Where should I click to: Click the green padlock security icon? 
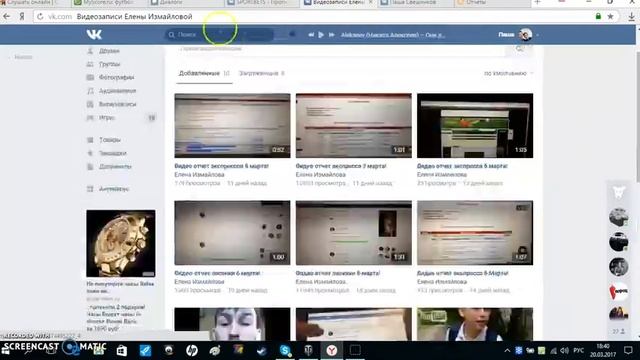pos(598,17)
